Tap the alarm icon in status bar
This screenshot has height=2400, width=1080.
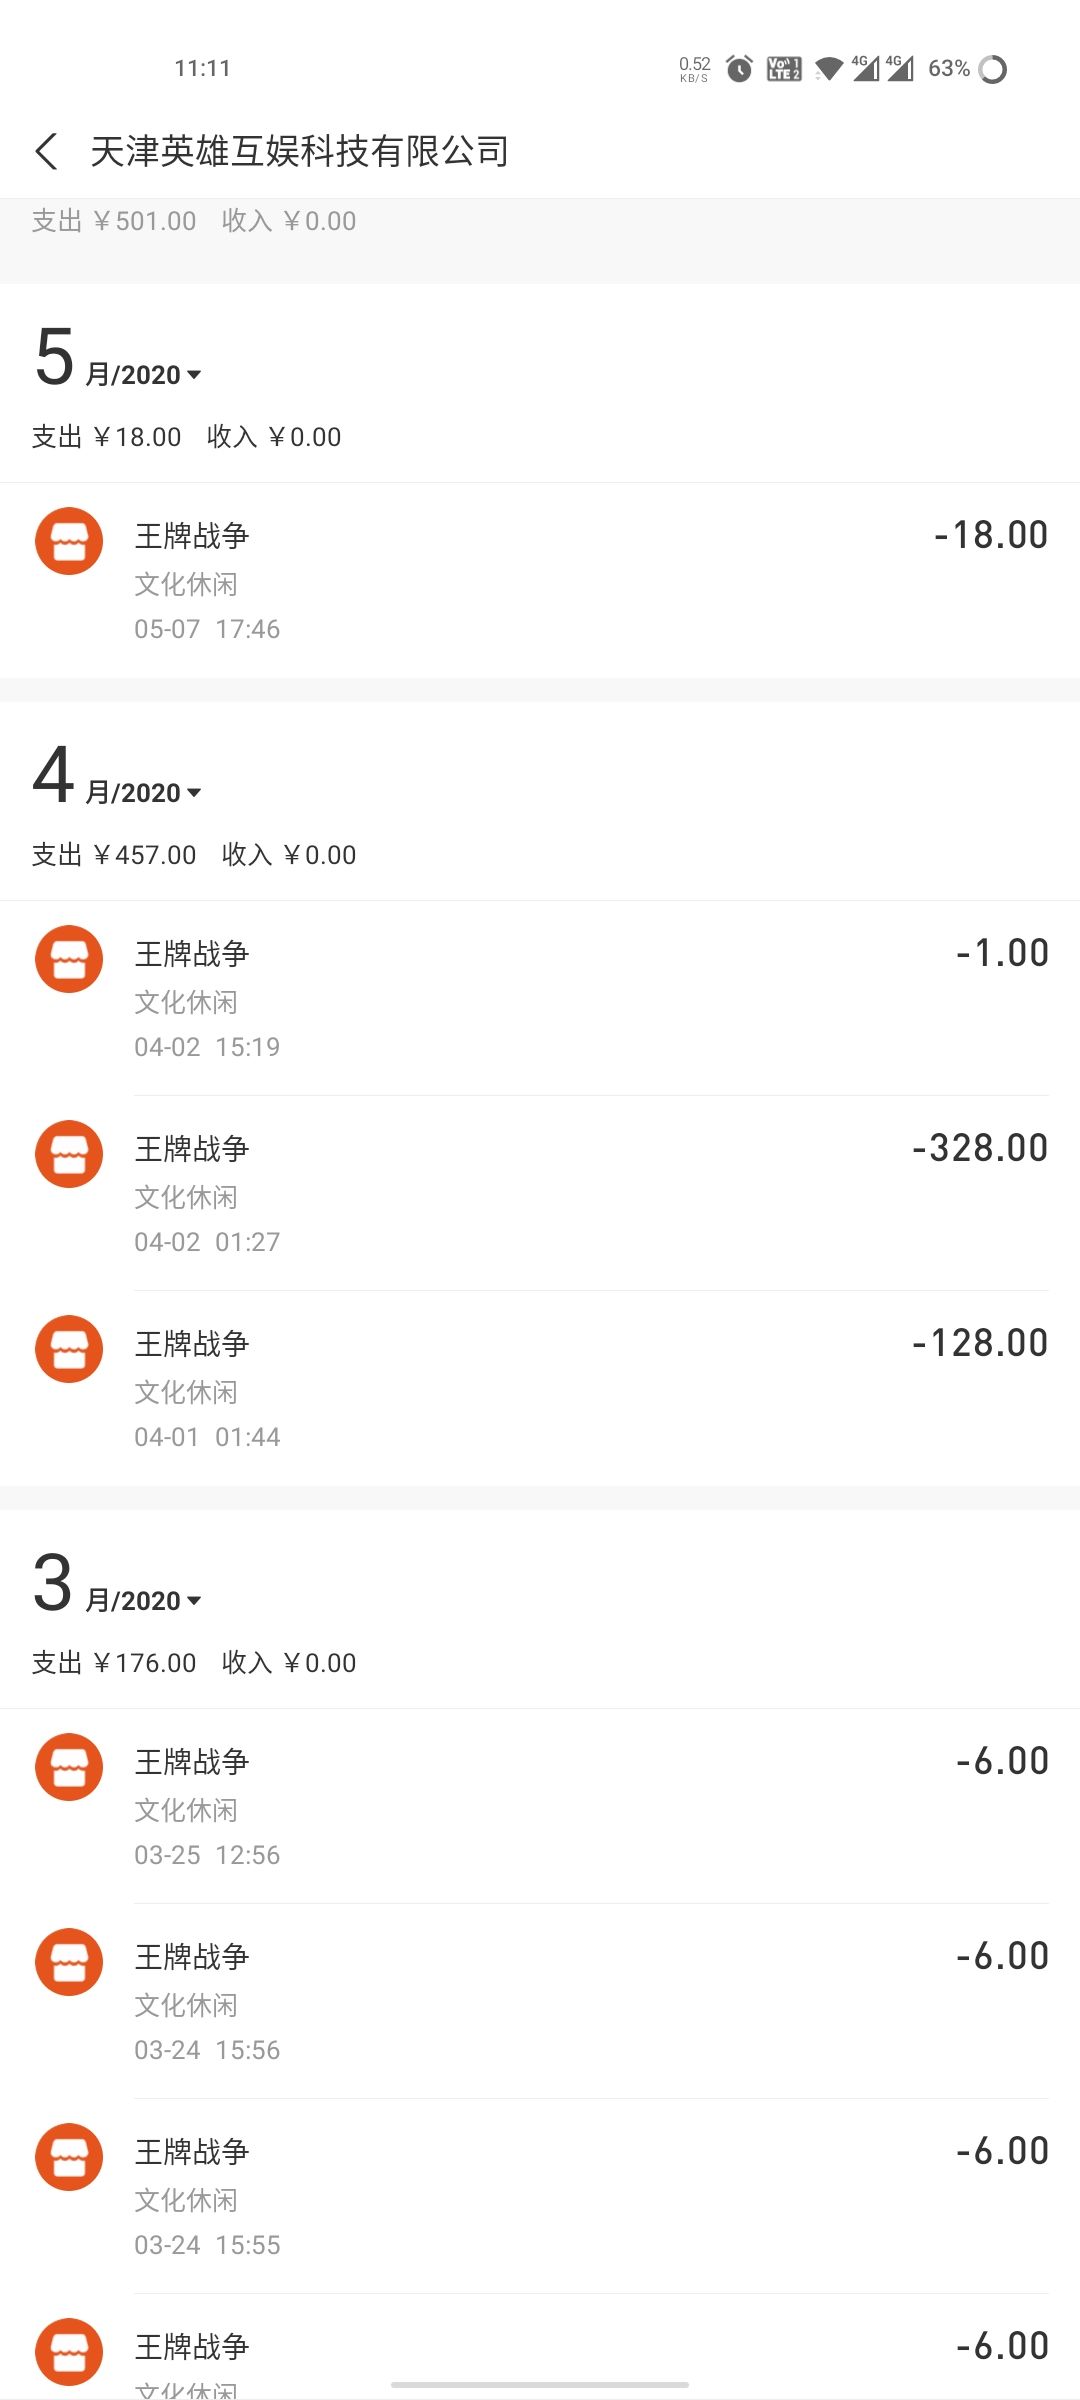pos(739,69)
